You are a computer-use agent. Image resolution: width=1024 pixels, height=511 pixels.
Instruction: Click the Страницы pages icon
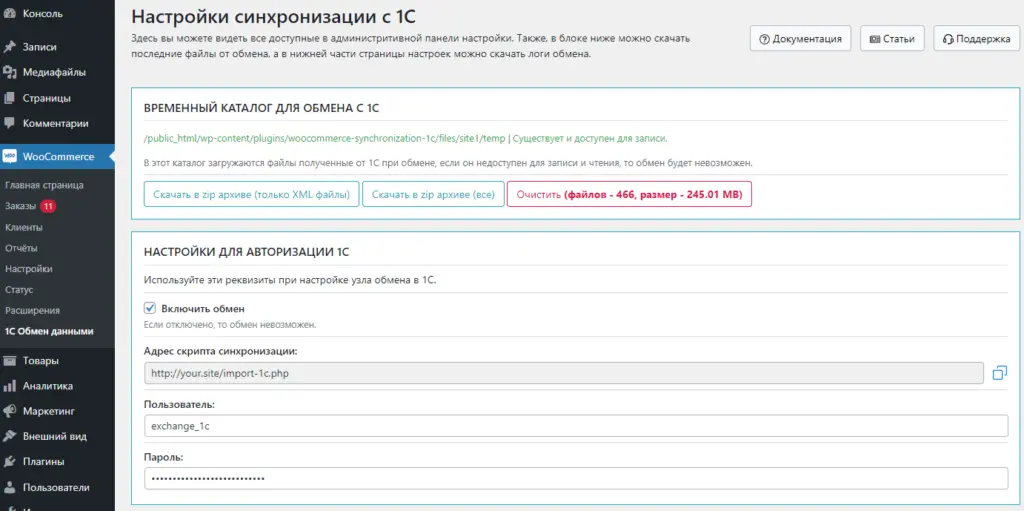pos(9,98)
